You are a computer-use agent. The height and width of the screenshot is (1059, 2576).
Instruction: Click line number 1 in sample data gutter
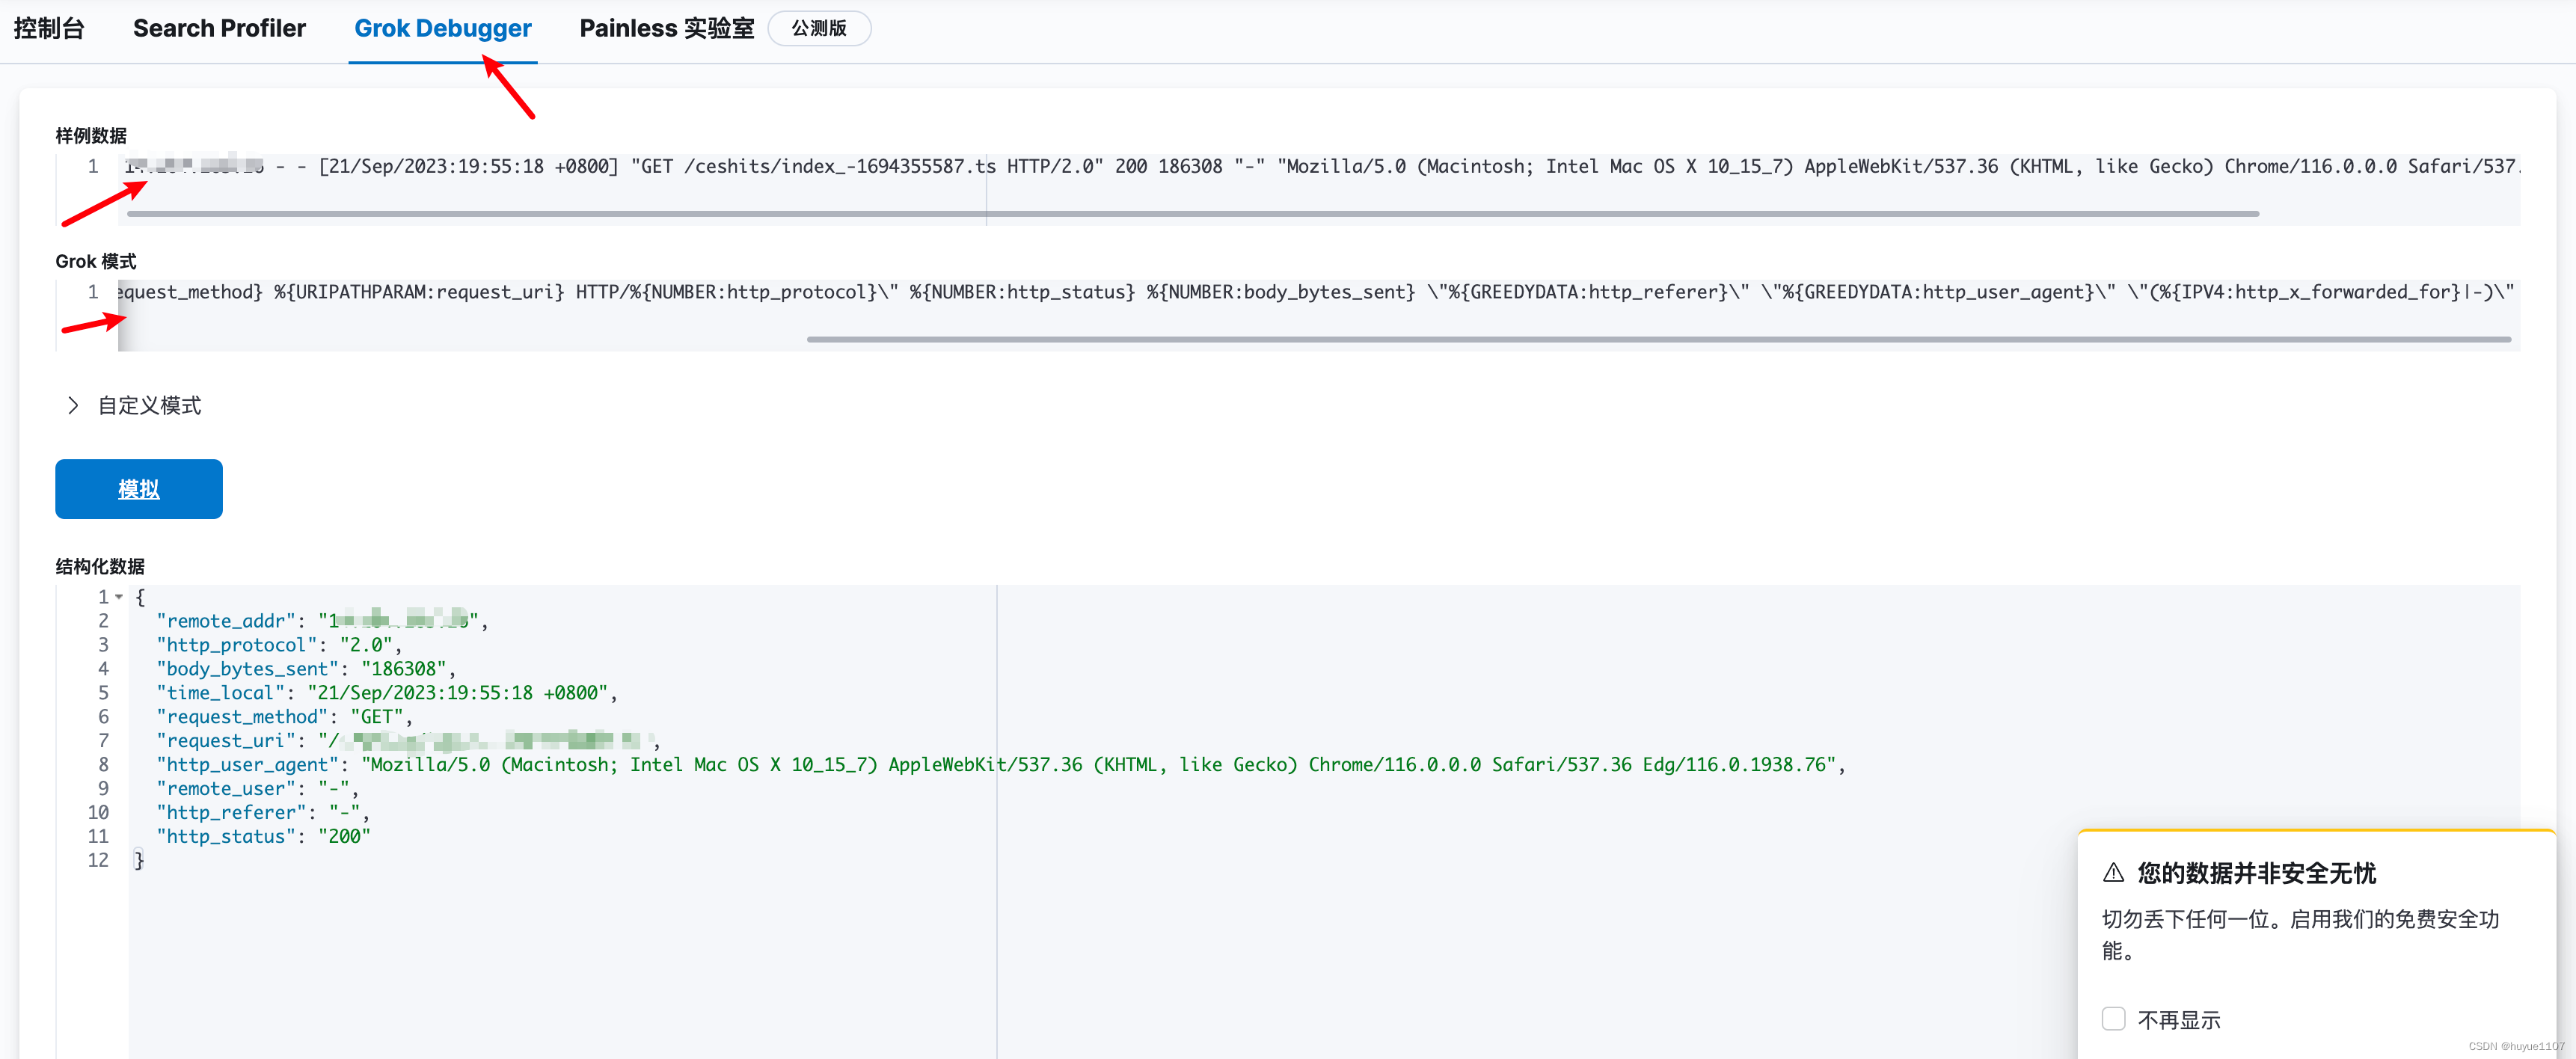click(92, 166)
